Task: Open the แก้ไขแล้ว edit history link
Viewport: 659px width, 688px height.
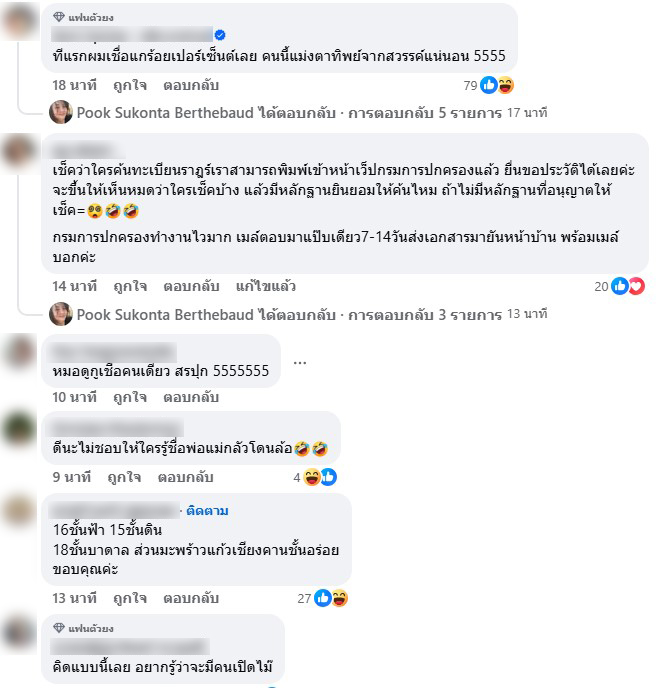Action: (x=266, y=286)
